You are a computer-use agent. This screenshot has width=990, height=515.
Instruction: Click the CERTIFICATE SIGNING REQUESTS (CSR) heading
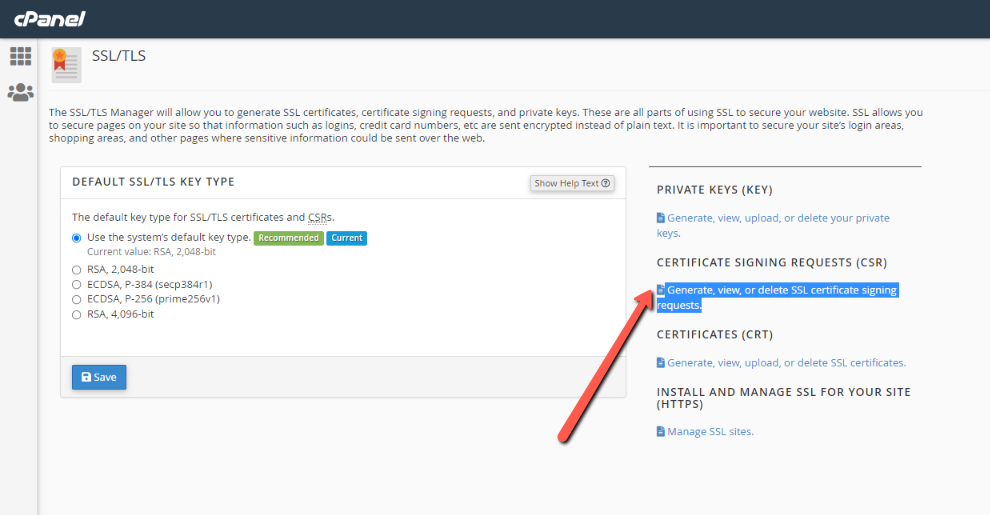(x=772, y=263)
